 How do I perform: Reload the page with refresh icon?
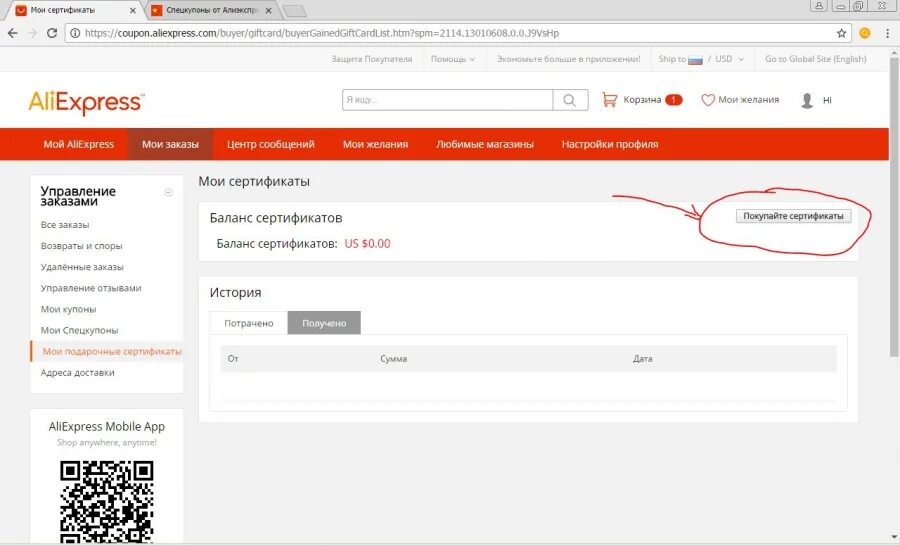point(52,33)
